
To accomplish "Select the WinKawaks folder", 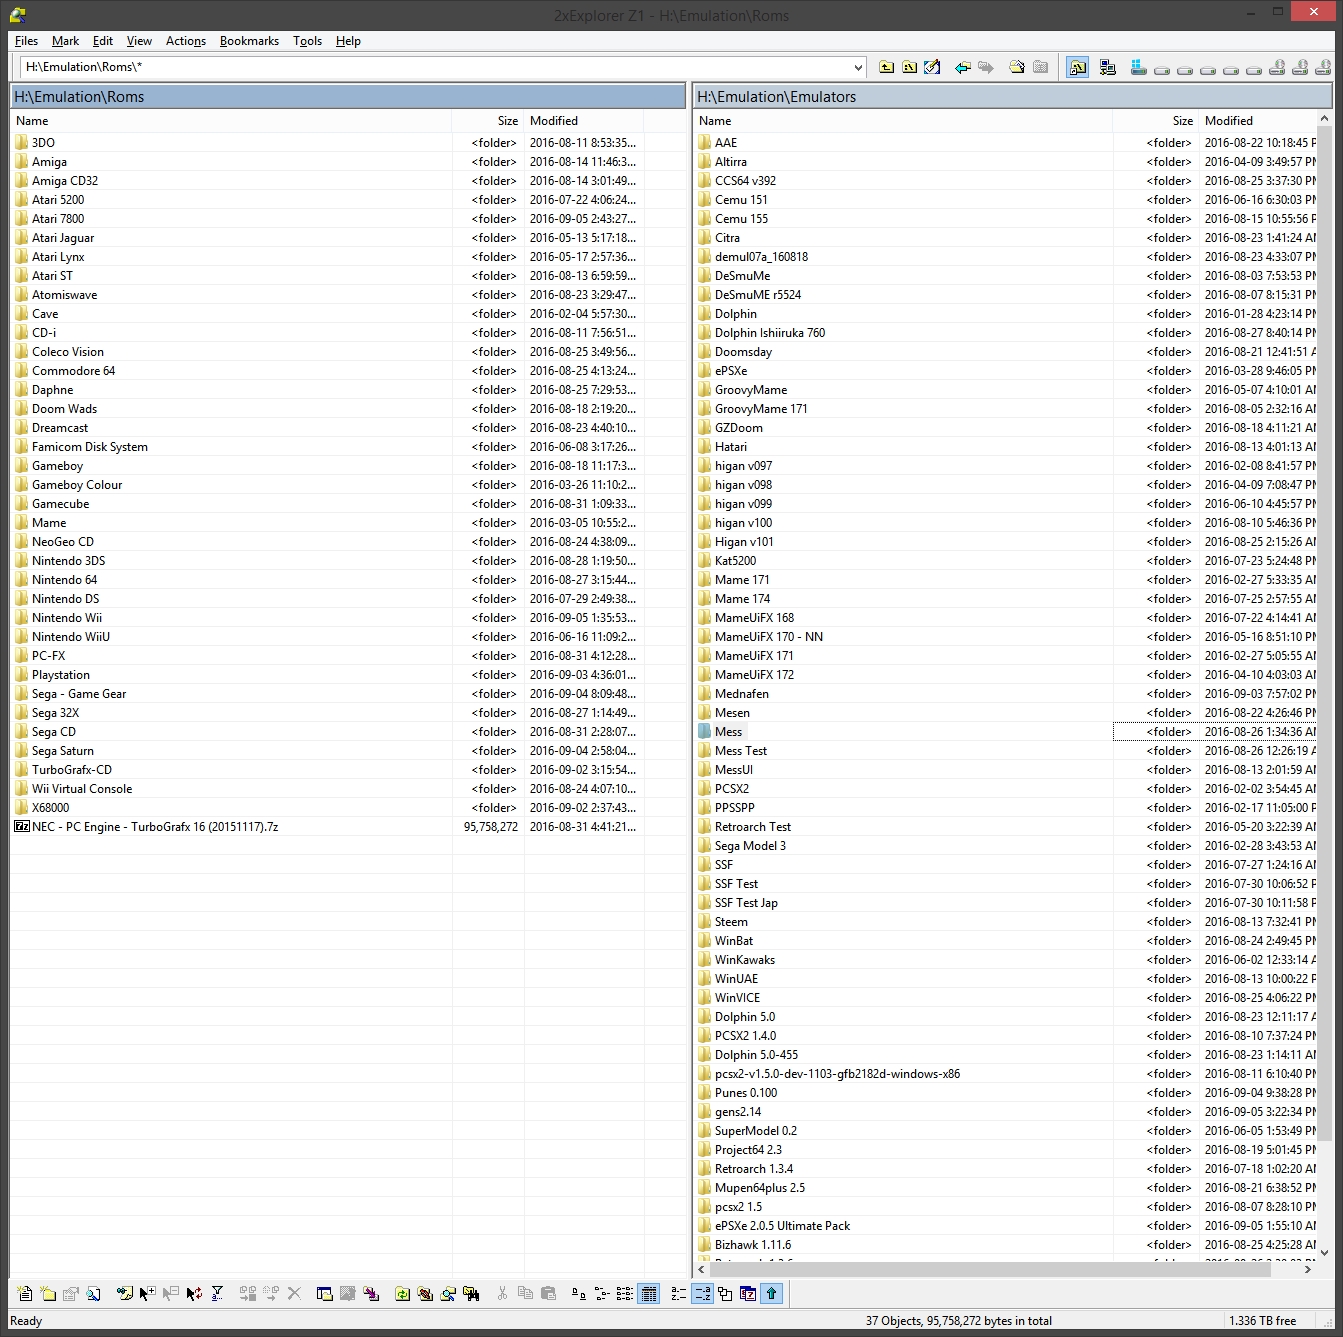I will click(745, 960).
